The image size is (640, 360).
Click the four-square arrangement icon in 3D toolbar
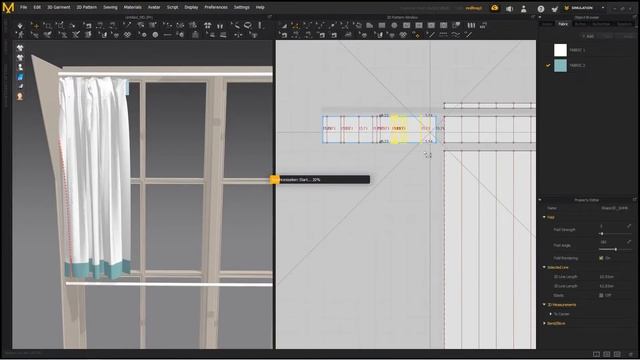click(207, 25)
